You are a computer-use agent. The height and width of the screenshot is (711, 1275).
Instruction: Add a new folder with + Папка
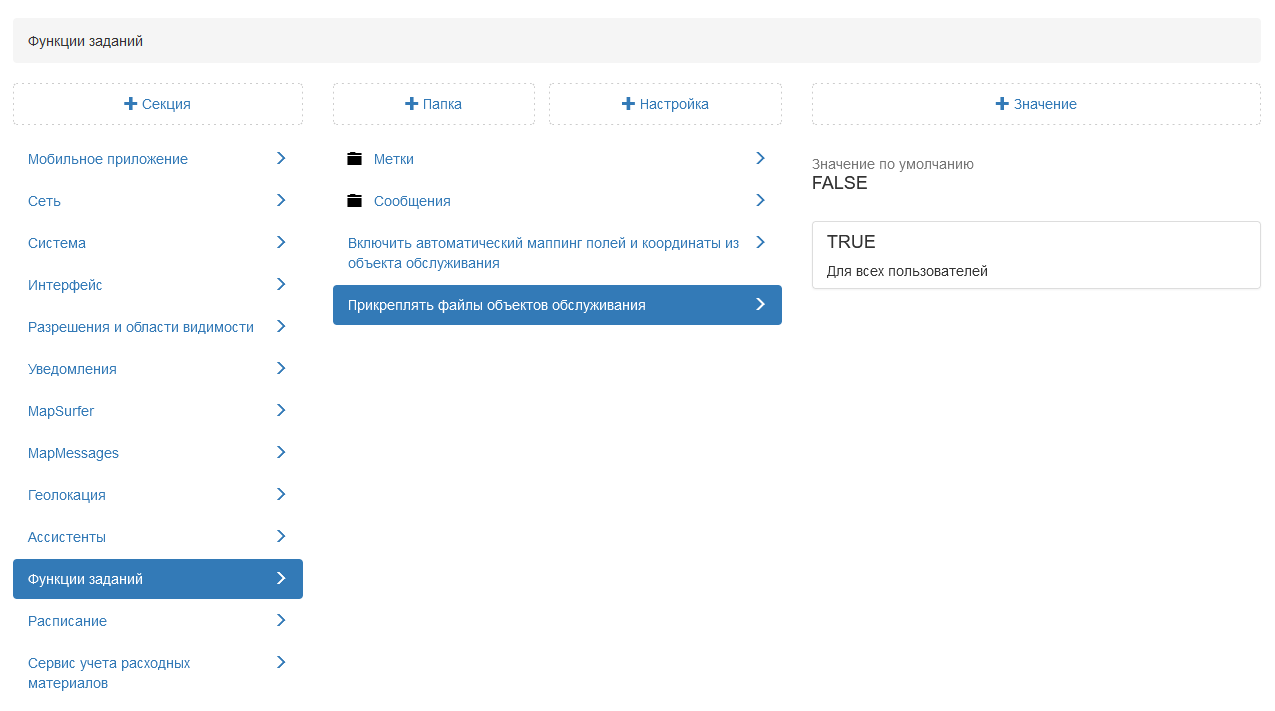click(x=434, y=104)
